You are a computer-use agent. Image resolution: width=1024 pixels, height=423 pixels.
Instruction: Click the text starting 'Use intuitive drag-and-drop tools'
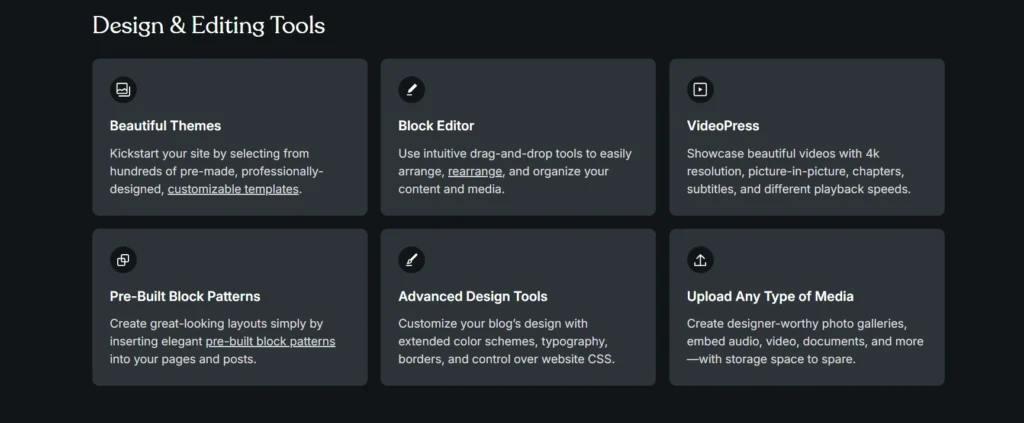[515, 171]
